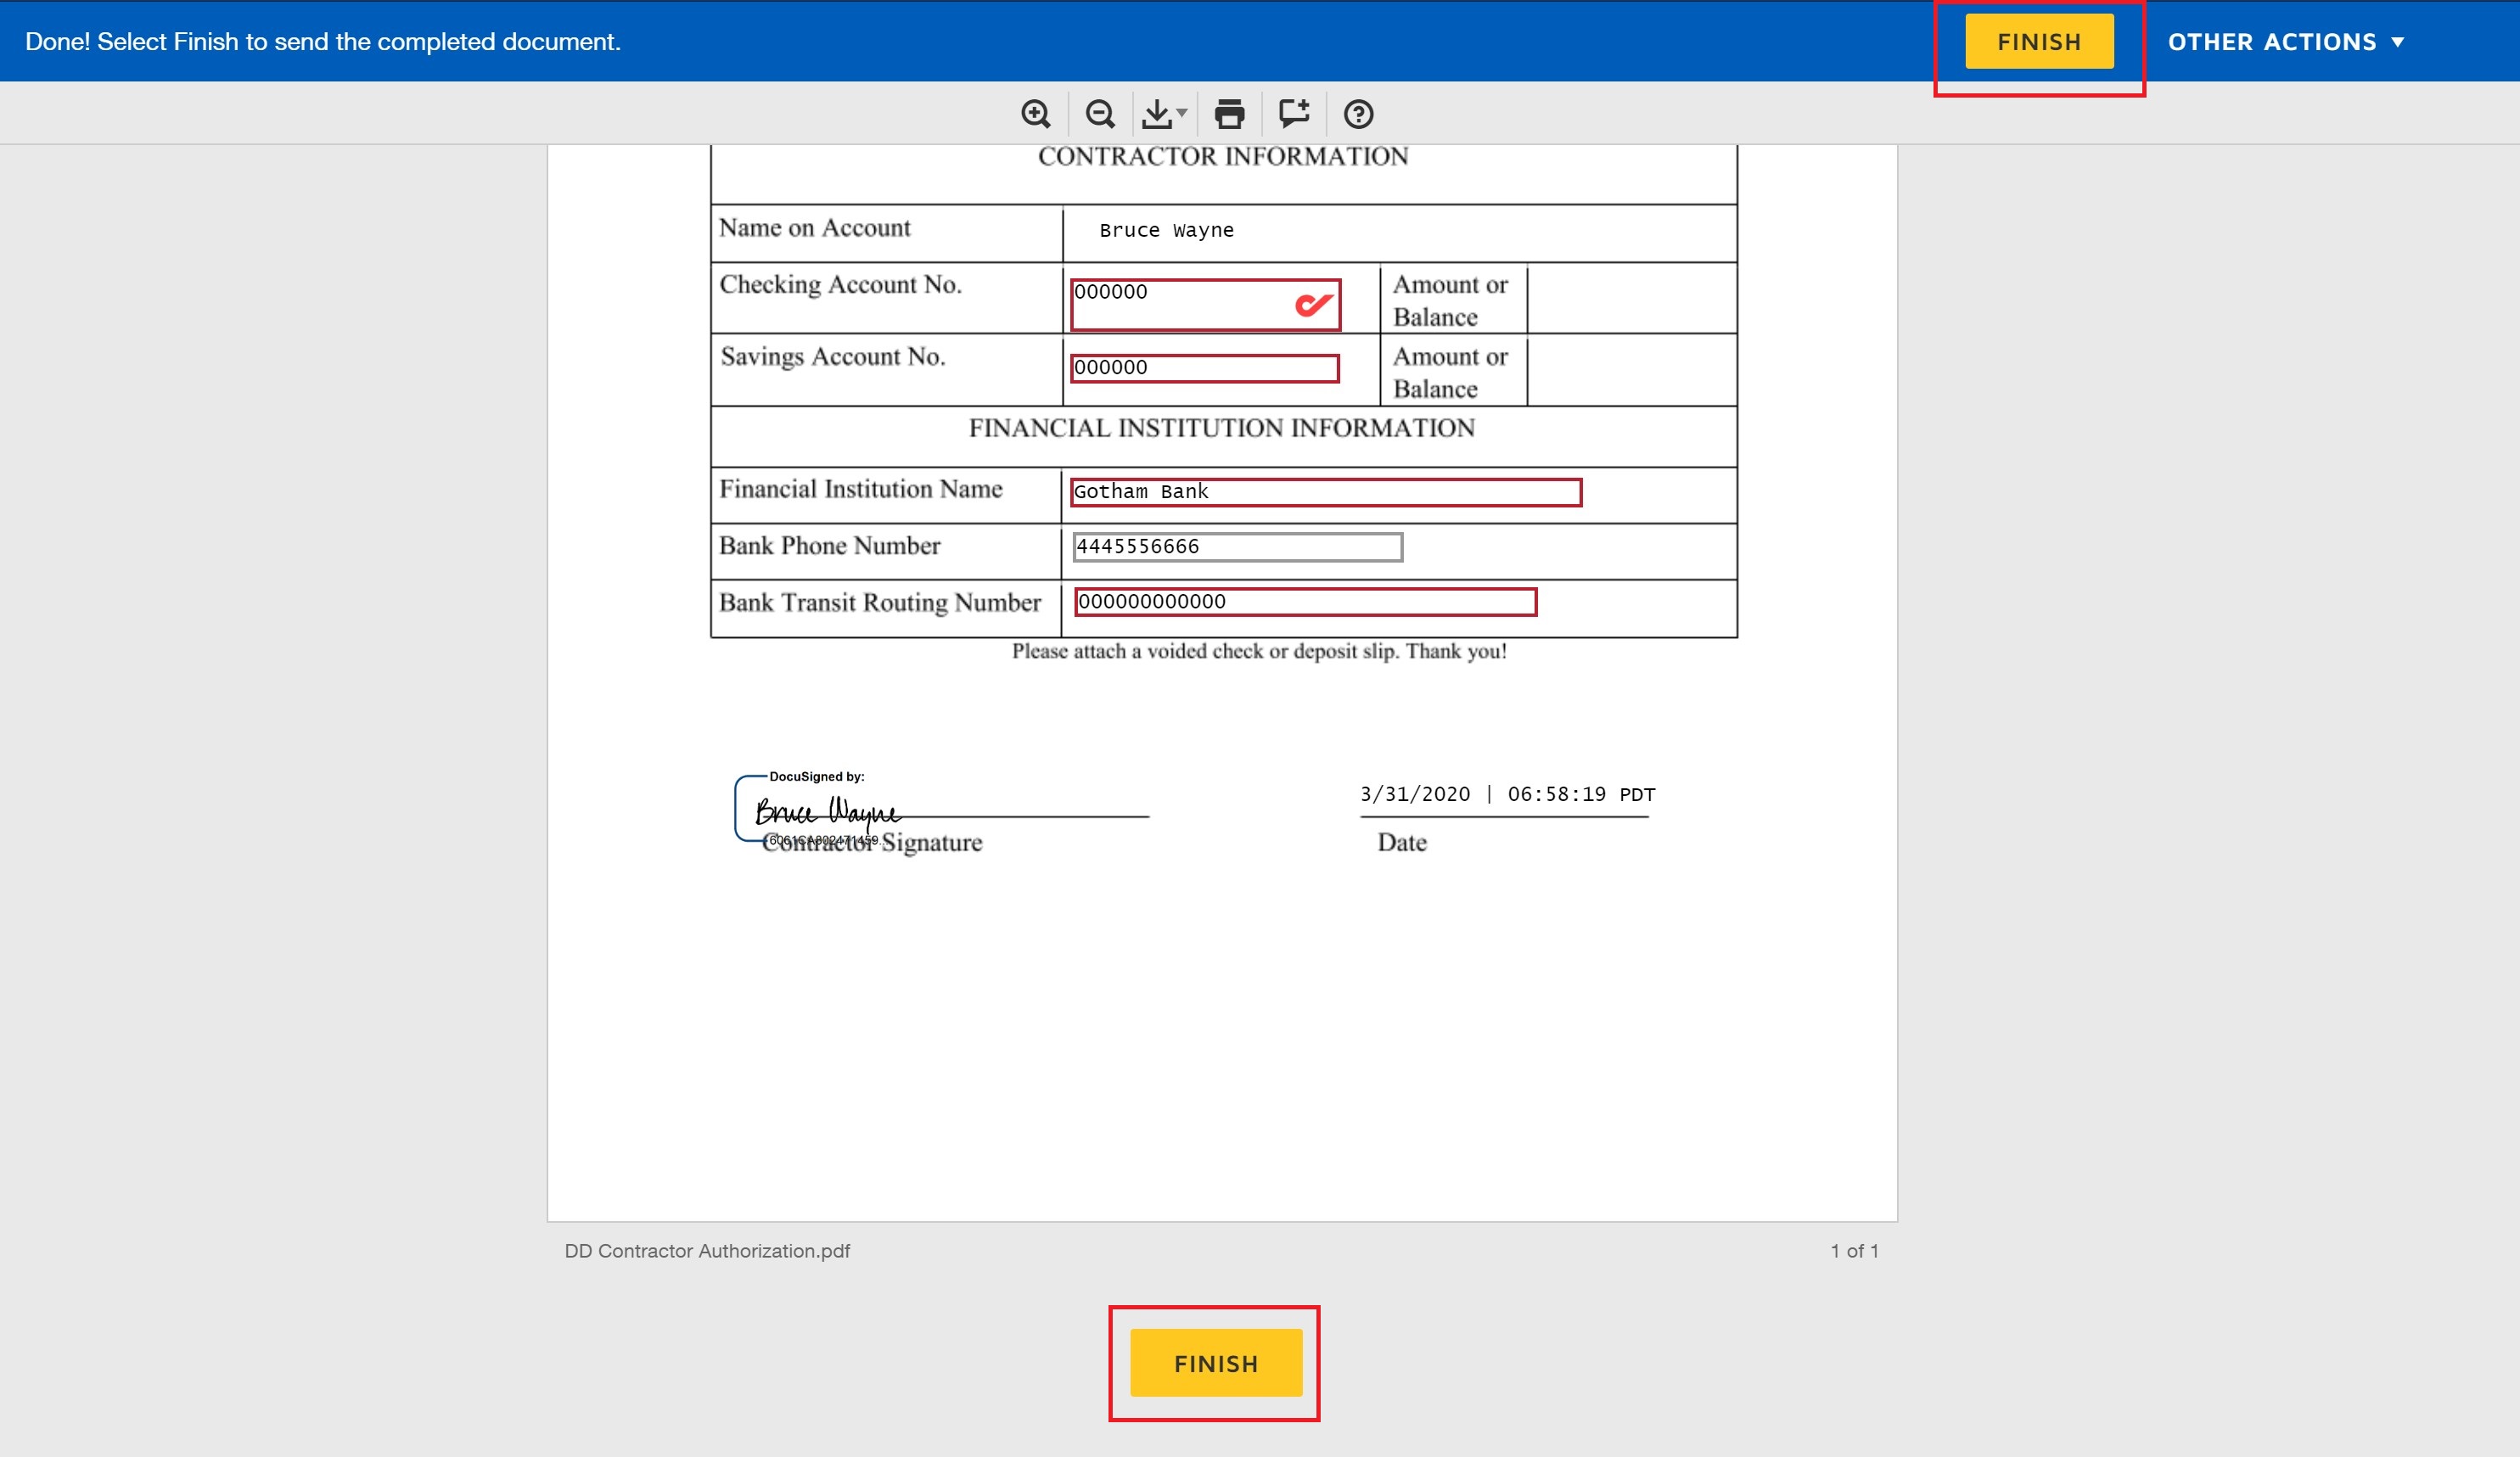The width and height of the screenshot is (2520, 1457).
Task: Click the 'Done! Select Finish' banner message
Action: pyautogui.click(x=323, y=42)
